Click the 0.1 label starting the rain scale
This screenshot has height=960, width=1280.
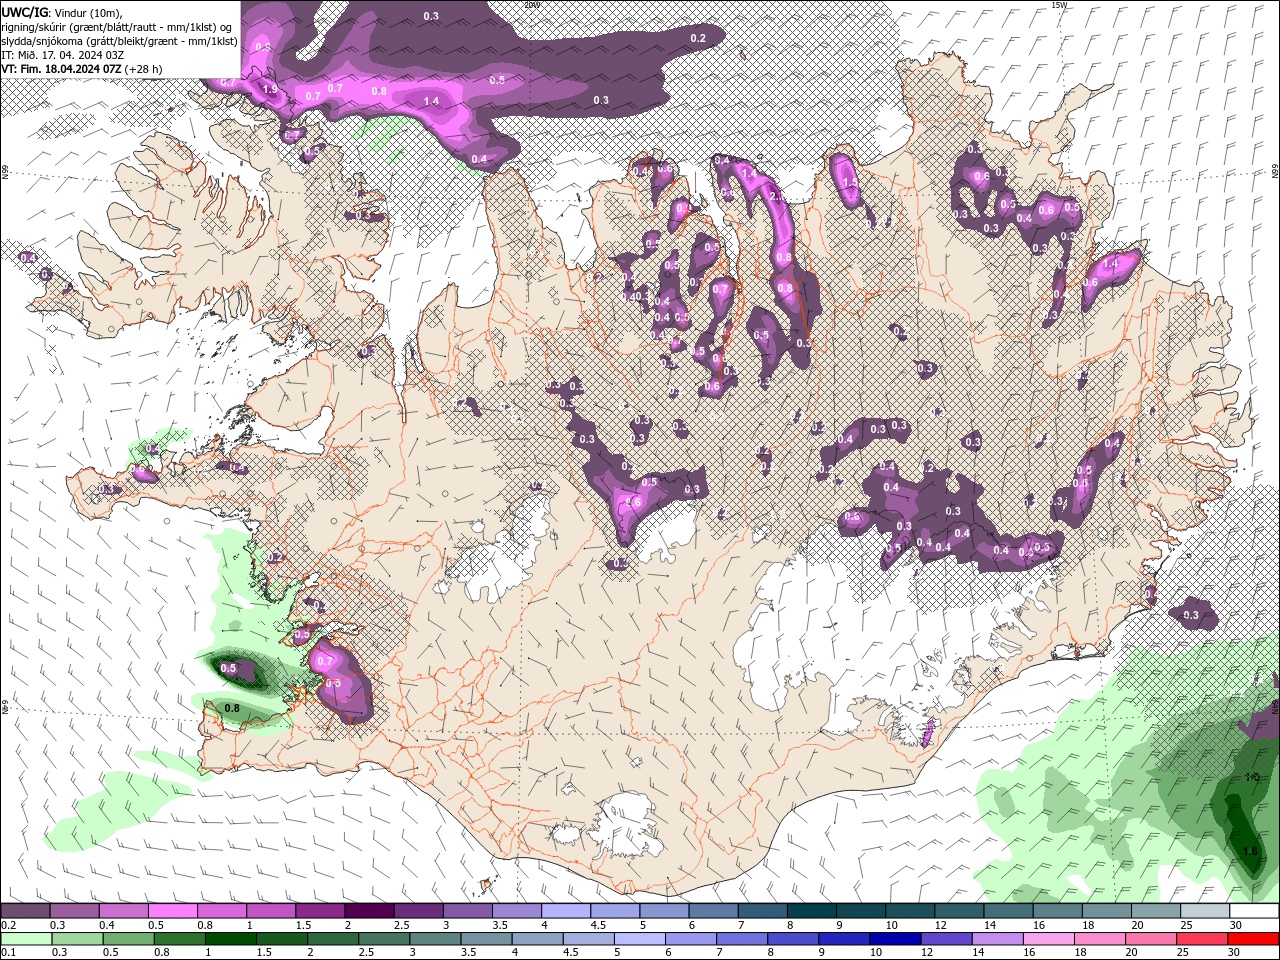[8, 953]
